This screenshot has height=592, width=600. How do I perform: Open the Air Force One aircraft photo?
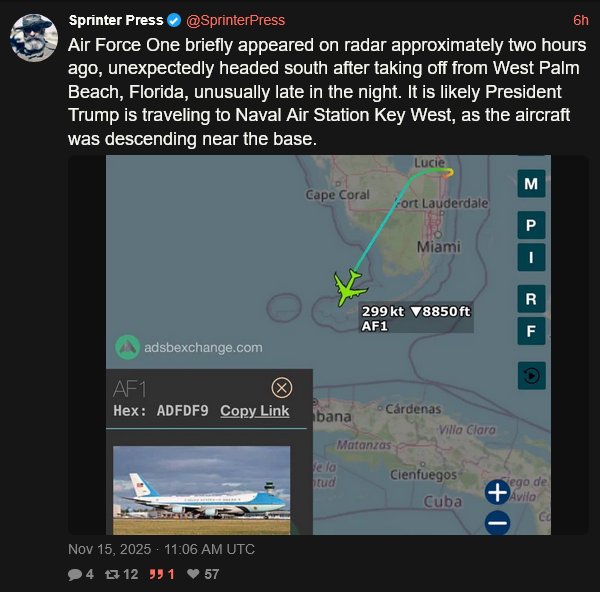click(201, 490)
